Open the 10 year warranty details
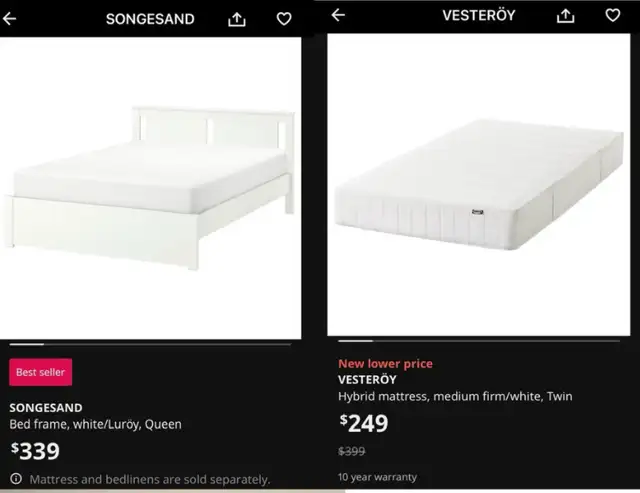The width and height of the screenshot is (640, 493). [x=378, y=477]
